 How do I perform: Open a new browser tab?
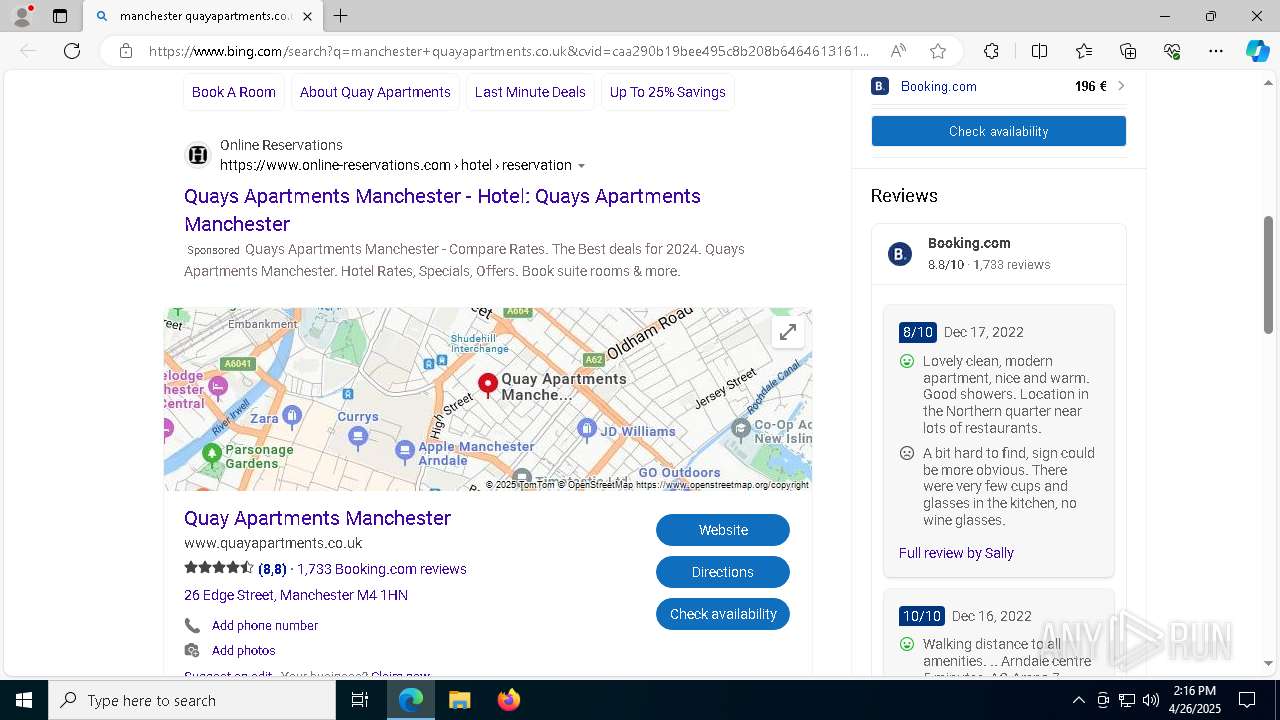[x=341, y=16]
